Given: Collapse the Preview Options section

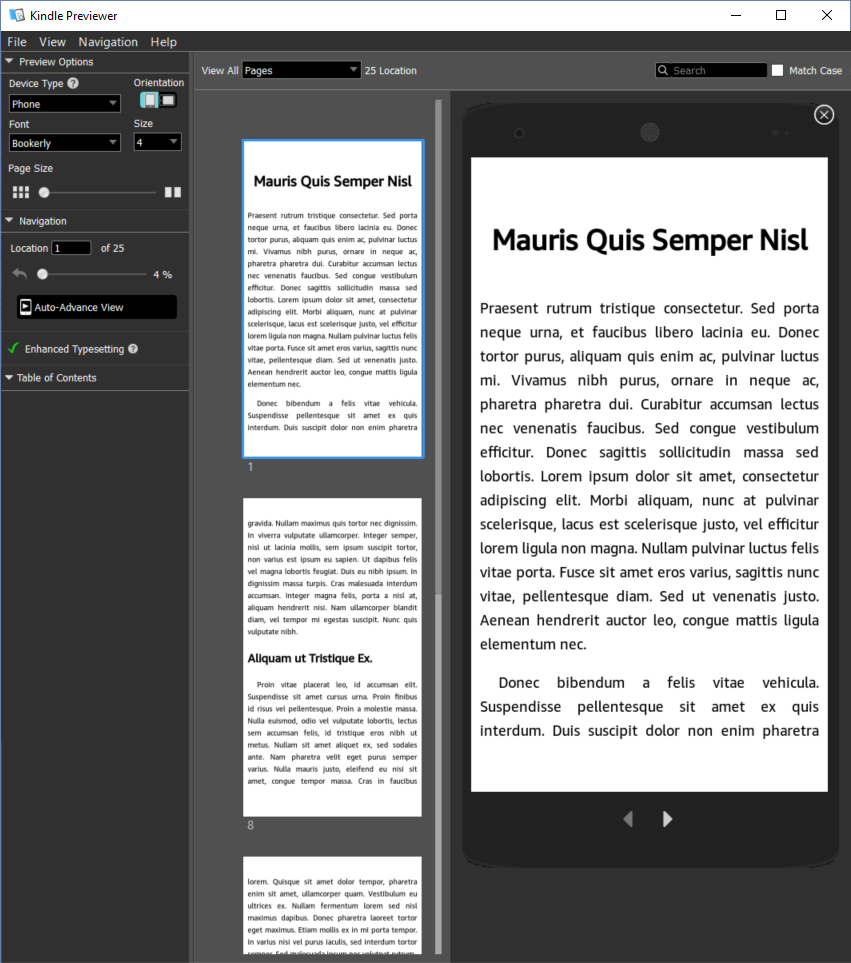Looking at the screenshot, I should pyautogui.click(x=10, y=62).
